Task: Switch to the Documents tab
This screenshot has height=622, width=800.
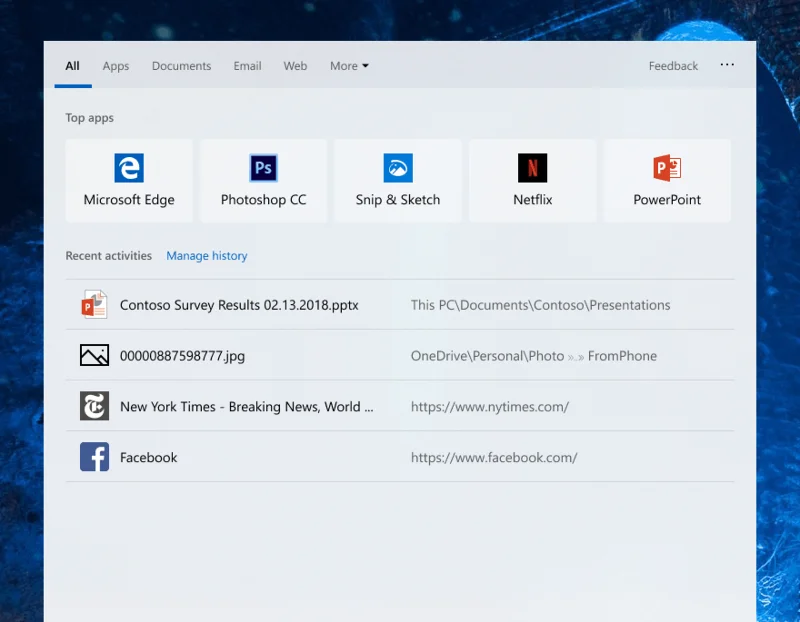Action: [x=181, y=66]
